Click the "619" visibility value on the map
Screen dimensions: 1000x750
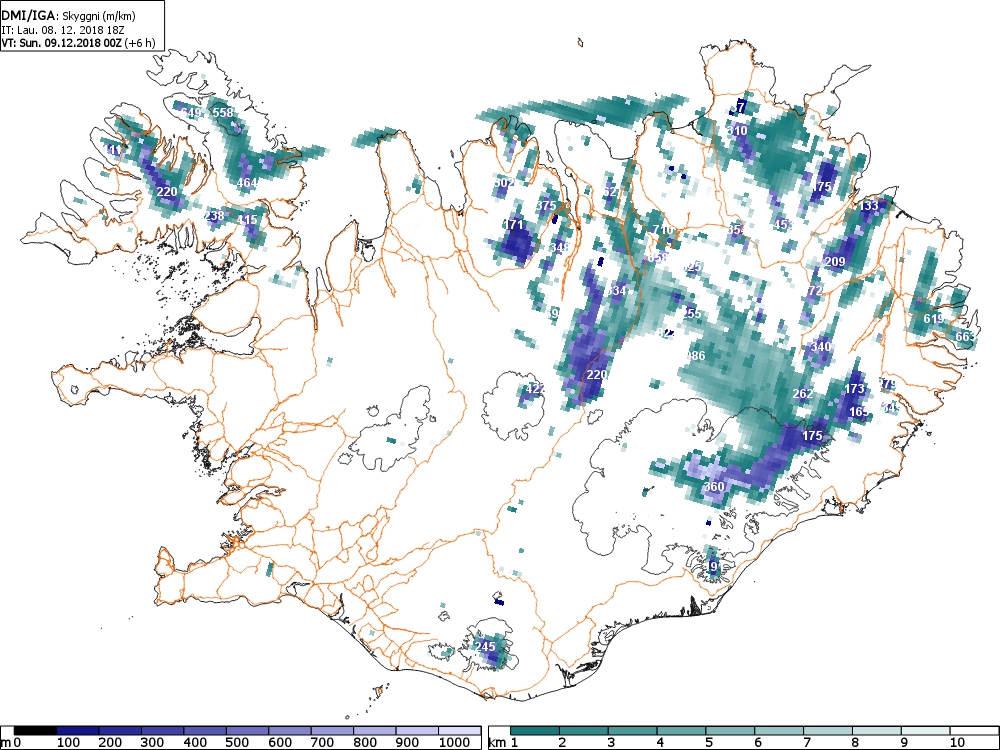click(x=933, y=319)
